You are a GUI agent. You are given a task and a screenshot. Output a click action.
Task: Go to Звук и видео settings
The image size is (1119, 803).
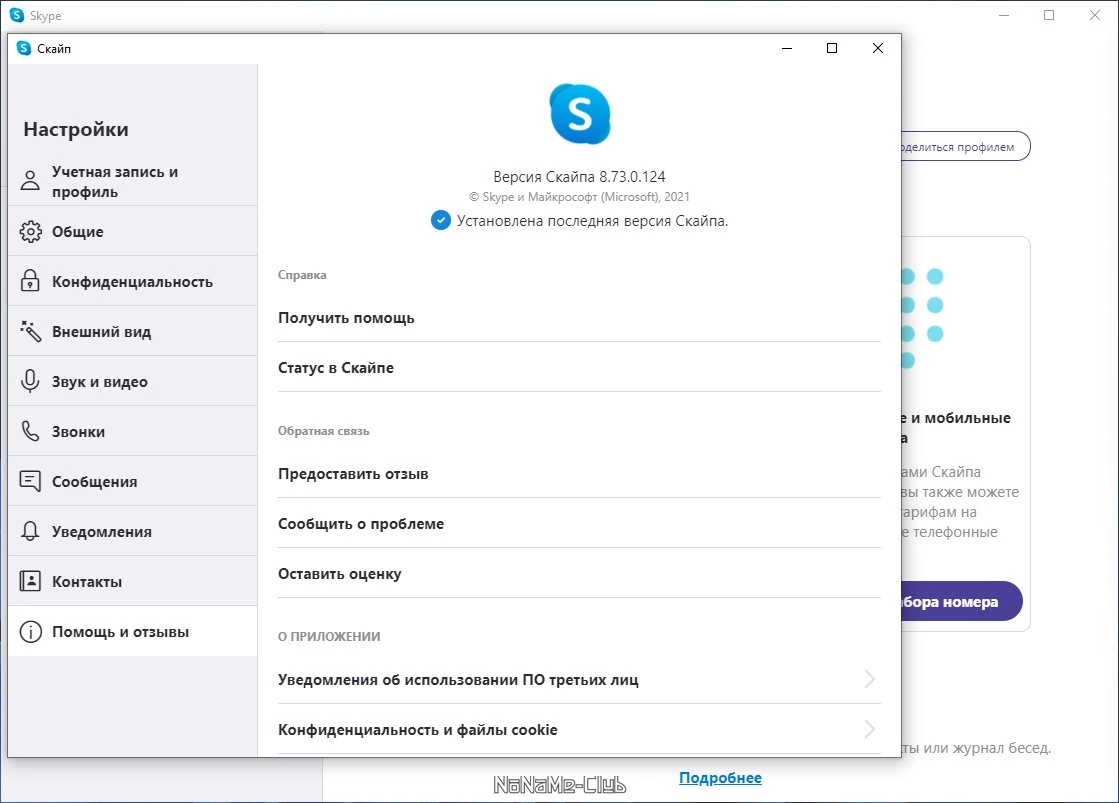(133, 381)
